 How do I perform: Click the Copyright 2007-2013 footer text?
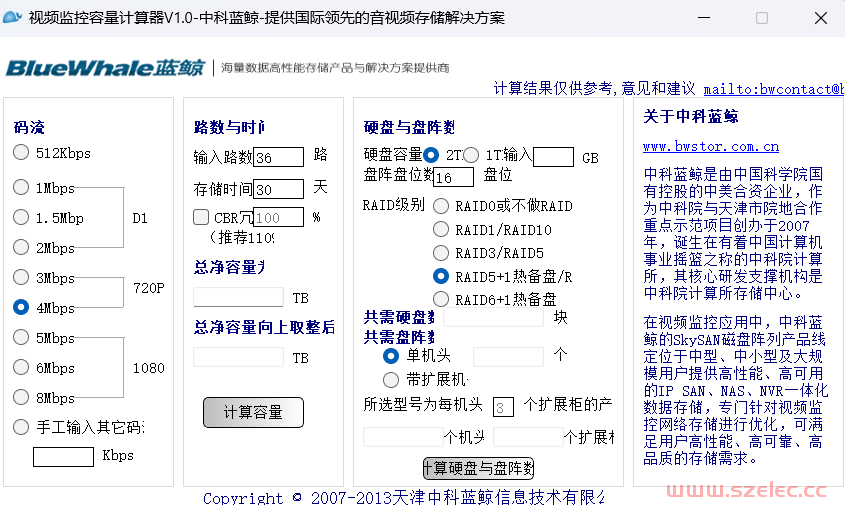pos(404,498)
